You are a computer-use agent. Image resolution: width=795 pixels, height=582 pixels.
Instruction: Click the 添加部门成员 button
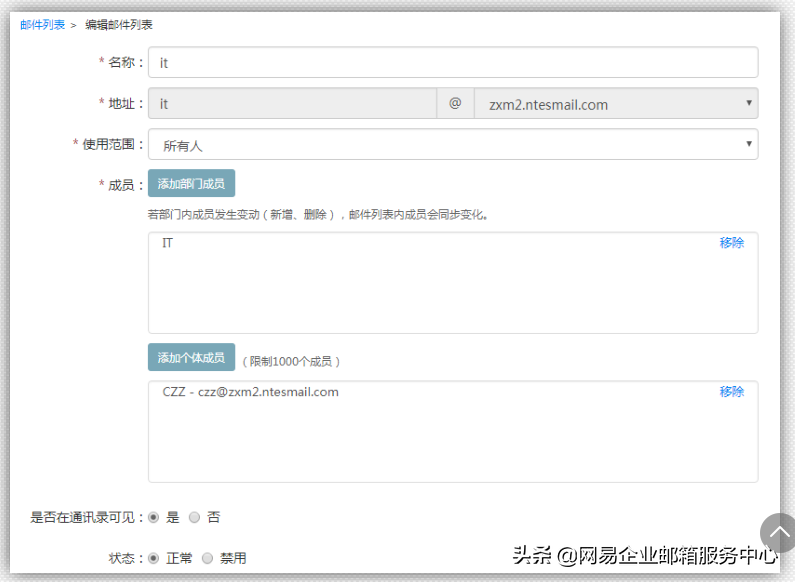coord(191,183)
